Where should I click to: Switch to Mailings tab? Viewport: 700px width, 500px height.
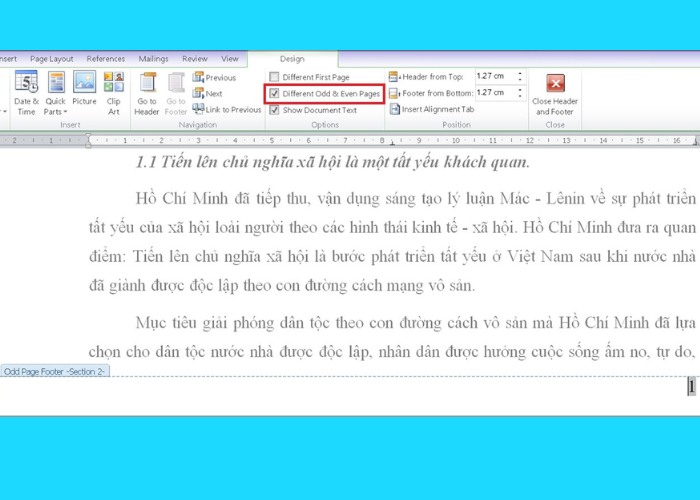point(153,58)
